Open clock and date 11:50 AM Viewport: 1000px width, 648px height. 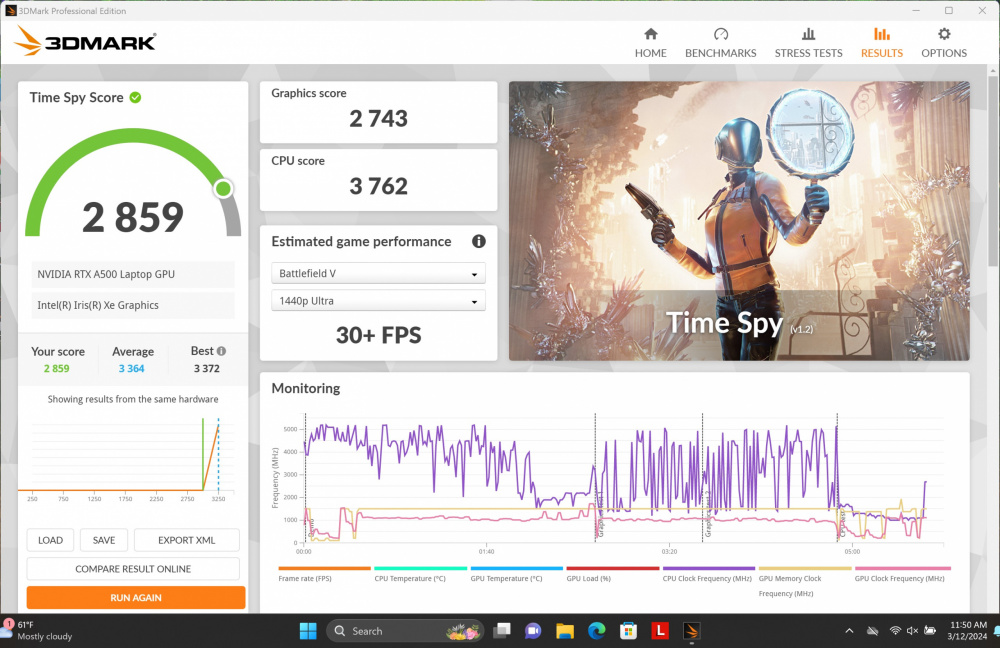pyautogui.click(x=967, y=630)
